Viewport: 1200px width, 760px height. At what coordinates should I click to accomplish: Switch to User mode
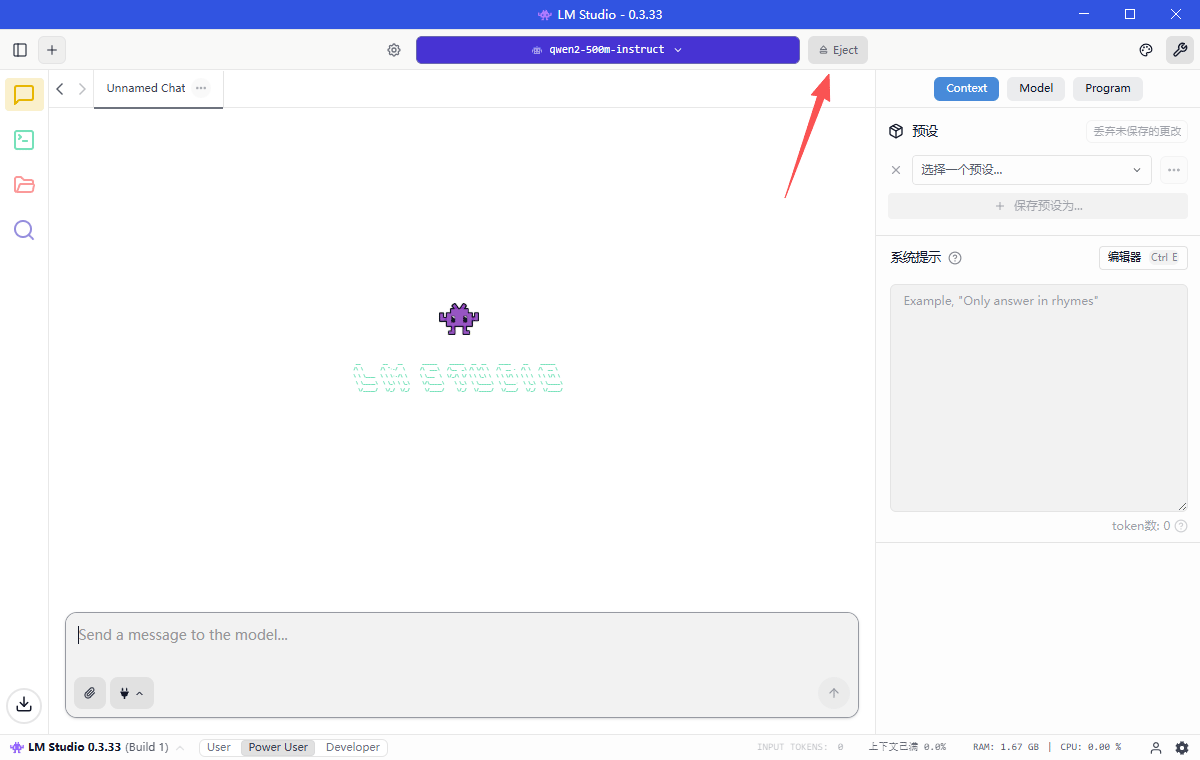pyautogui.click(x=219, y=747)
